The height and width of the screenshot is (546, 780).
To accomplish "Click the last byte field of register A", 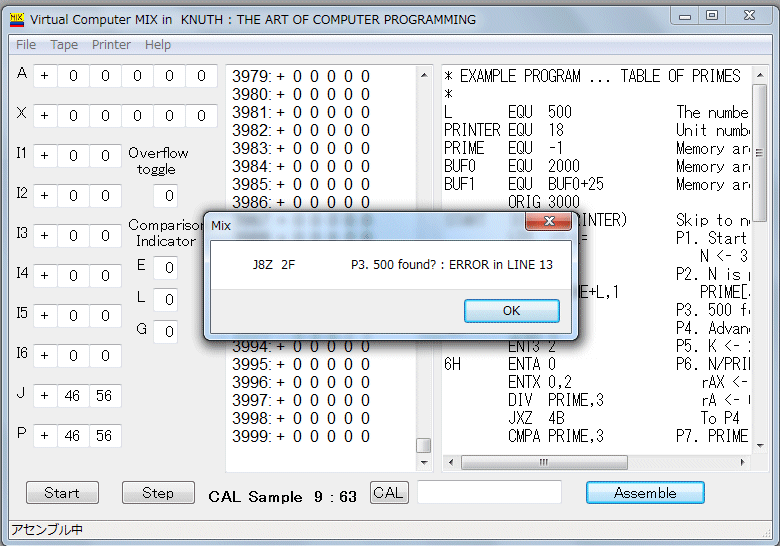I will coord(201,76).
